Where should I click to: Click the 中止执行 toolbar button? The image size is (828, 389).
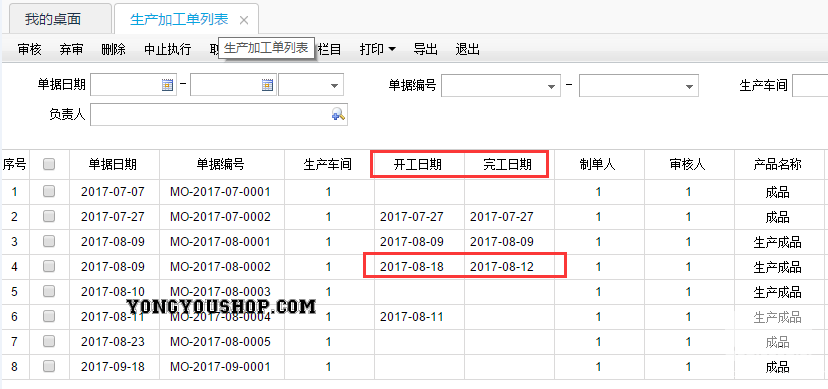167,50
